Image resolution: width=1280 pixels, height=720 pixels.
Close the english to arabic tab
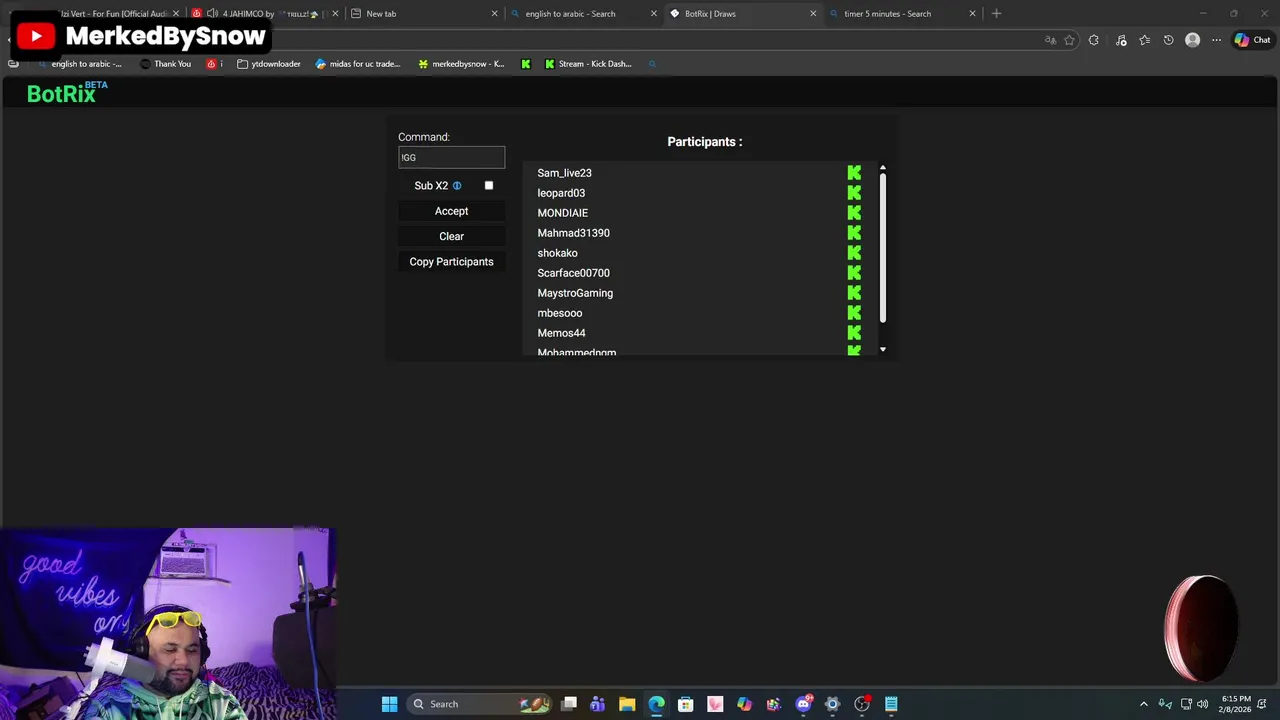[654, 14]
